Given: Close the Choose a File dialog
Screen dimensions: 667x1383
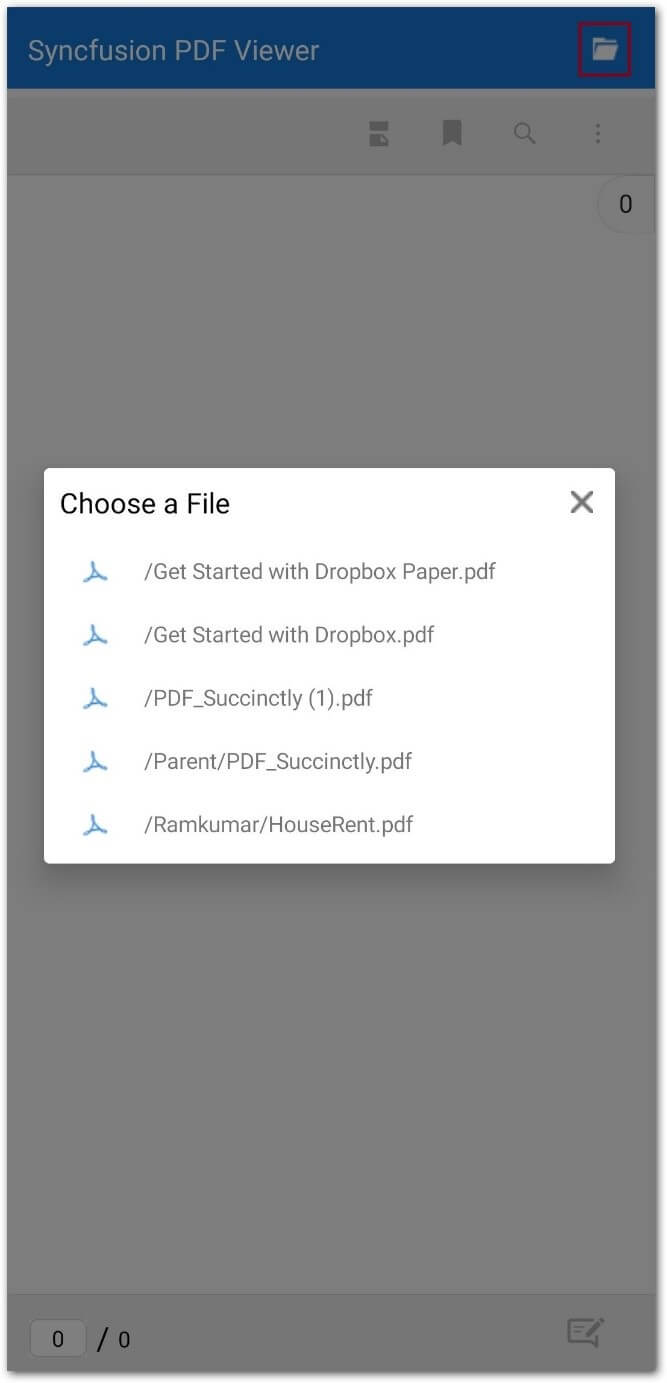Looking at the screenshot, I should (x=581, y=502).
